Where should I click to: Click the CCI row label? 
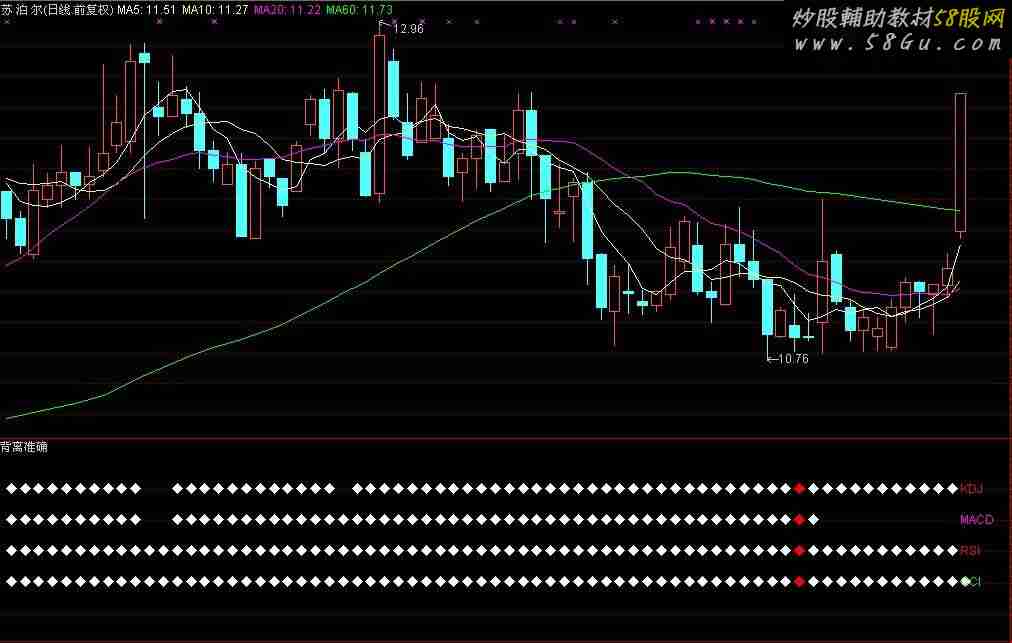click(971, 582)
